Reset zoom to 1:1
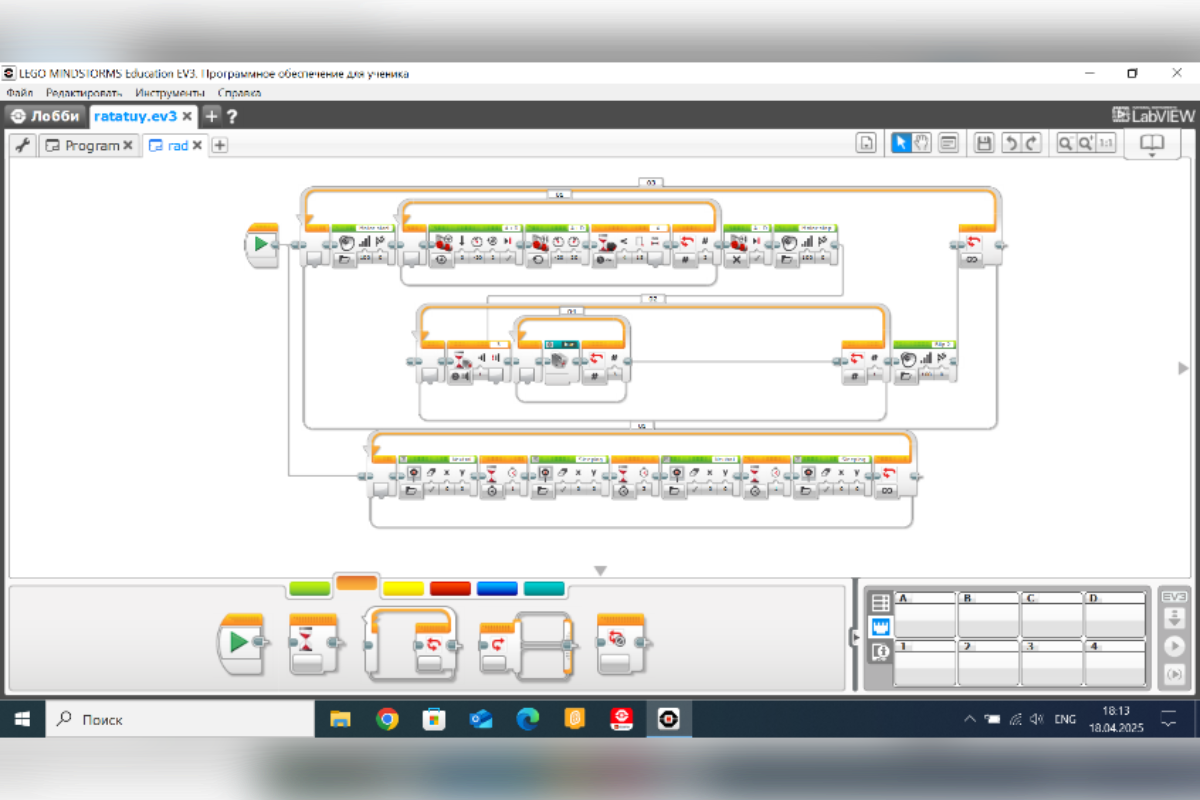This screenshot has height=800, width=1200. coord(1106,143)
